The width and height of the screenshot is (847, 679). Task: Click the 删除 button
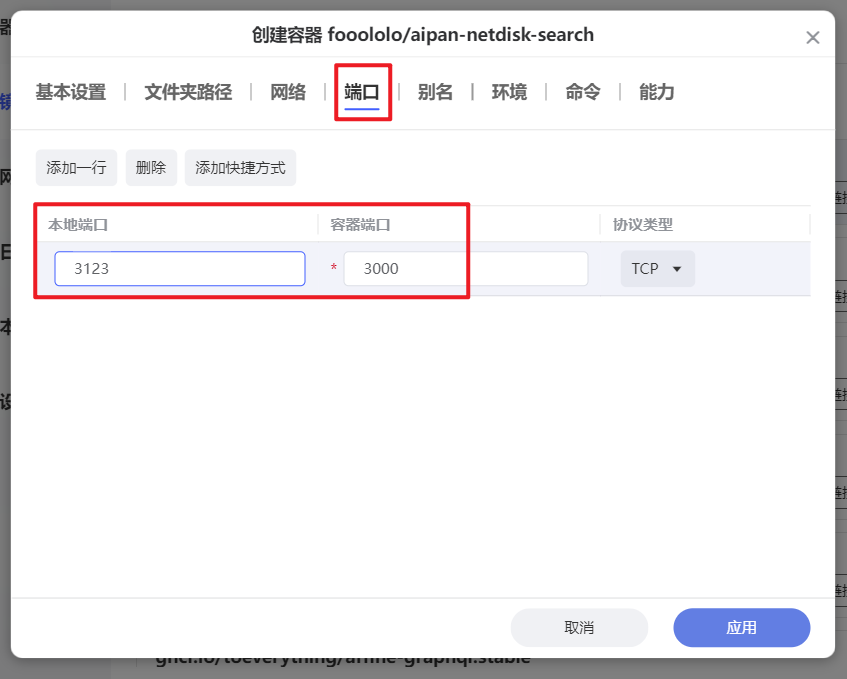(x=150, y=167)
